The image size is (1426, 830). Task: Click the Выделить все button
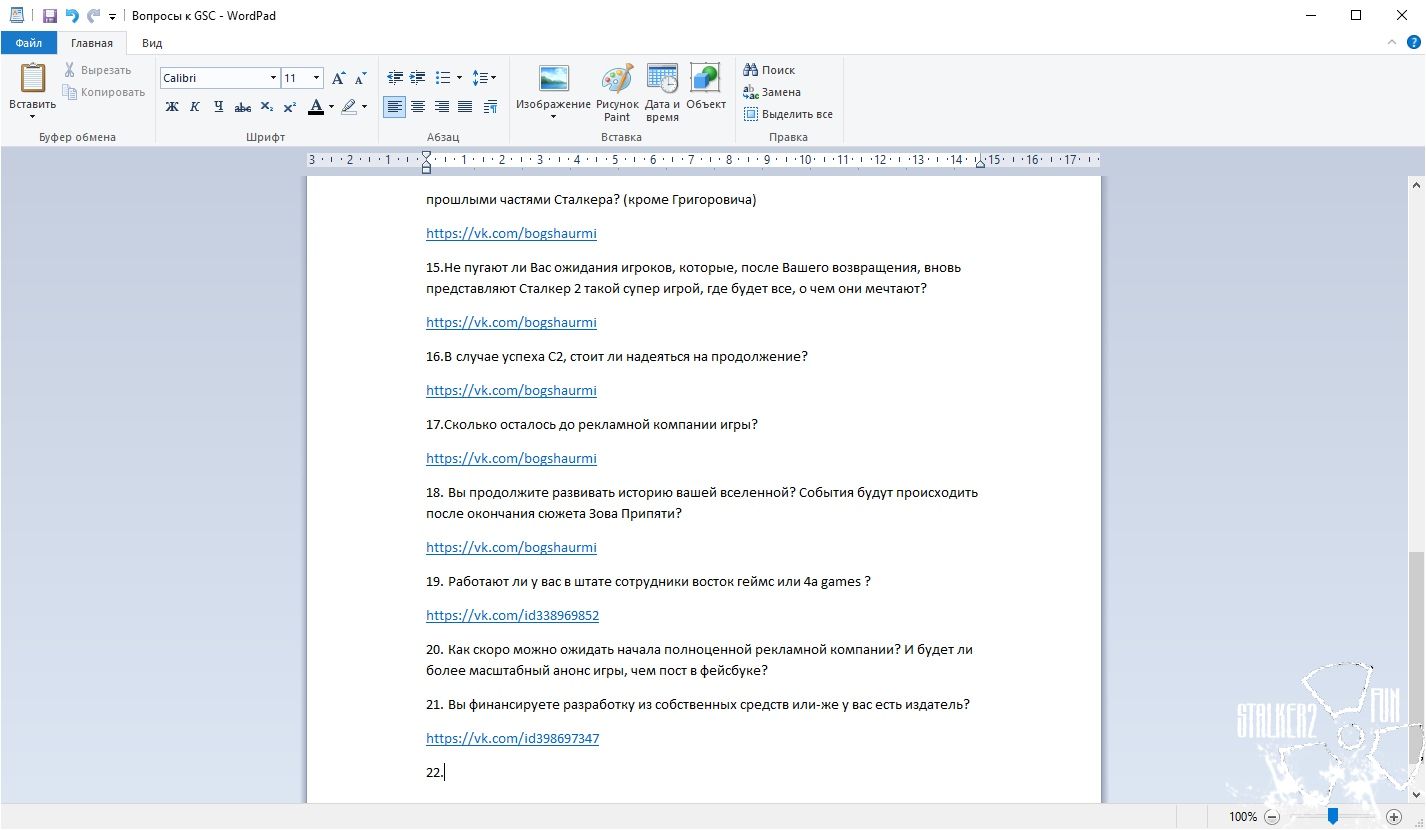788,114
